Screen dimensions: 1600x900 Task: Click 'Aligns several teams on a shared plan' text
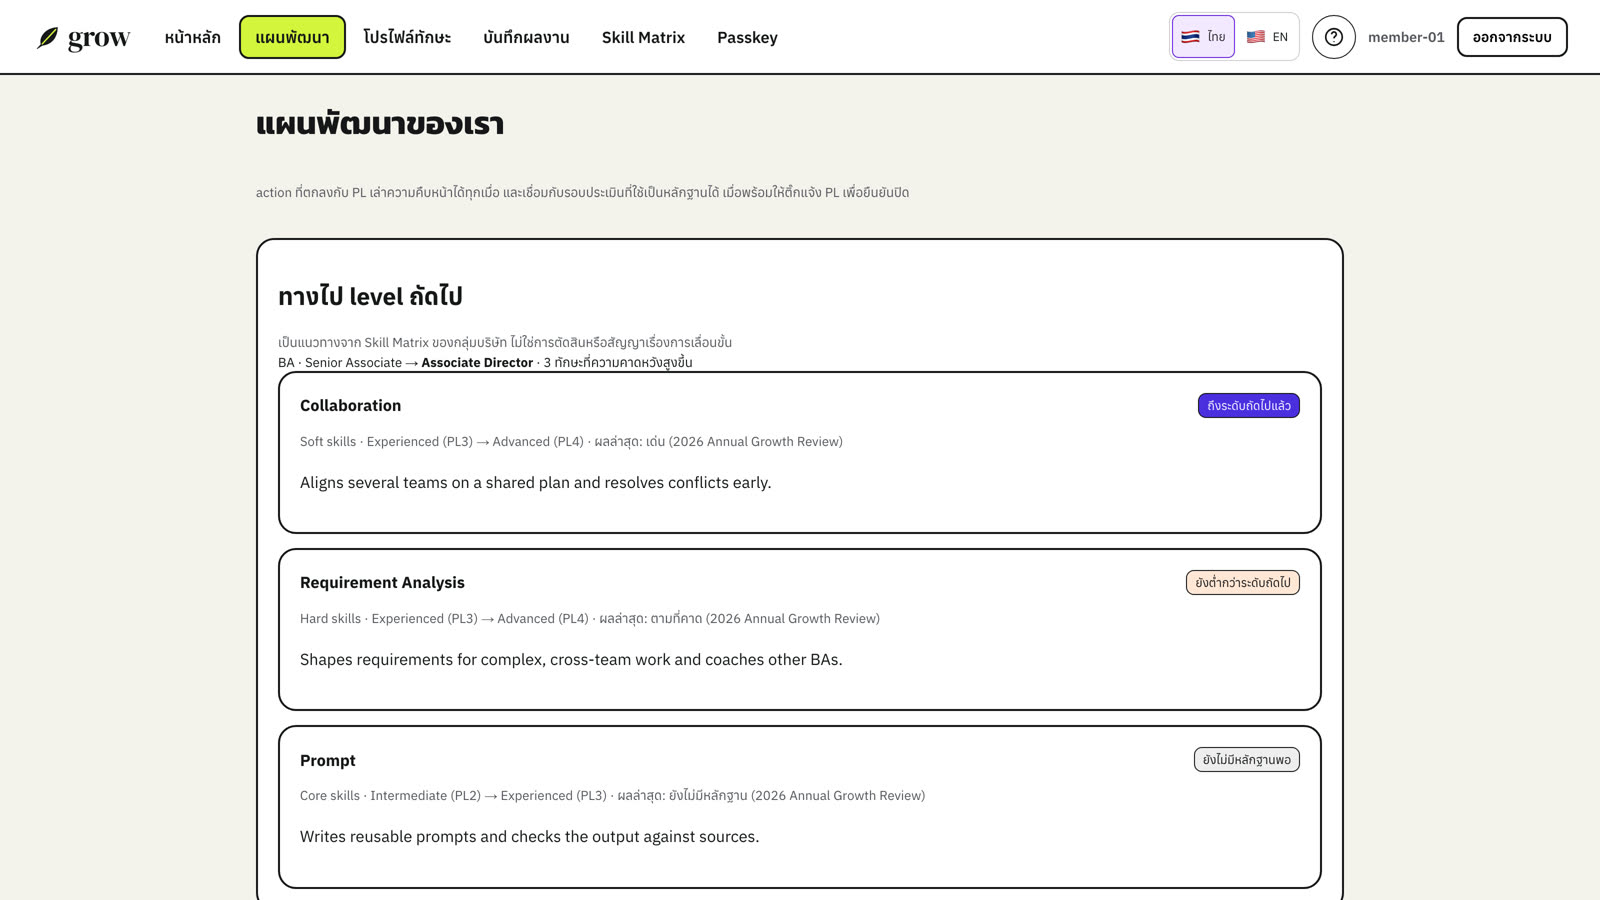pos(535,482)
